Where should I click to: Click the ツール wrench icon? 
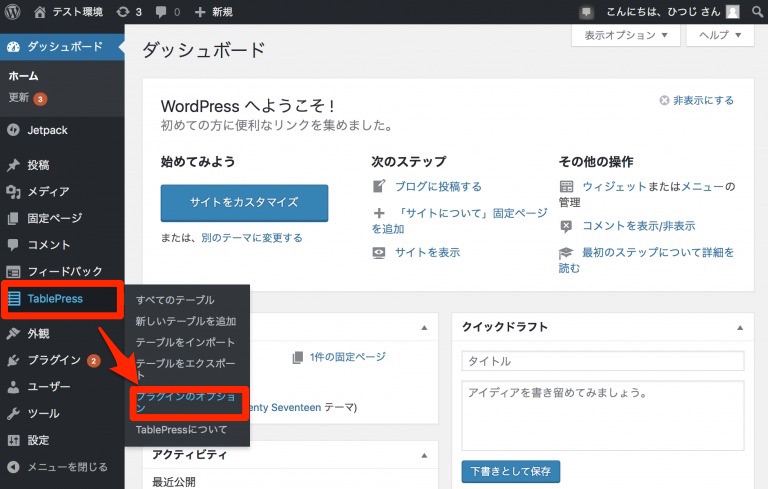click(x=14, y=414)
